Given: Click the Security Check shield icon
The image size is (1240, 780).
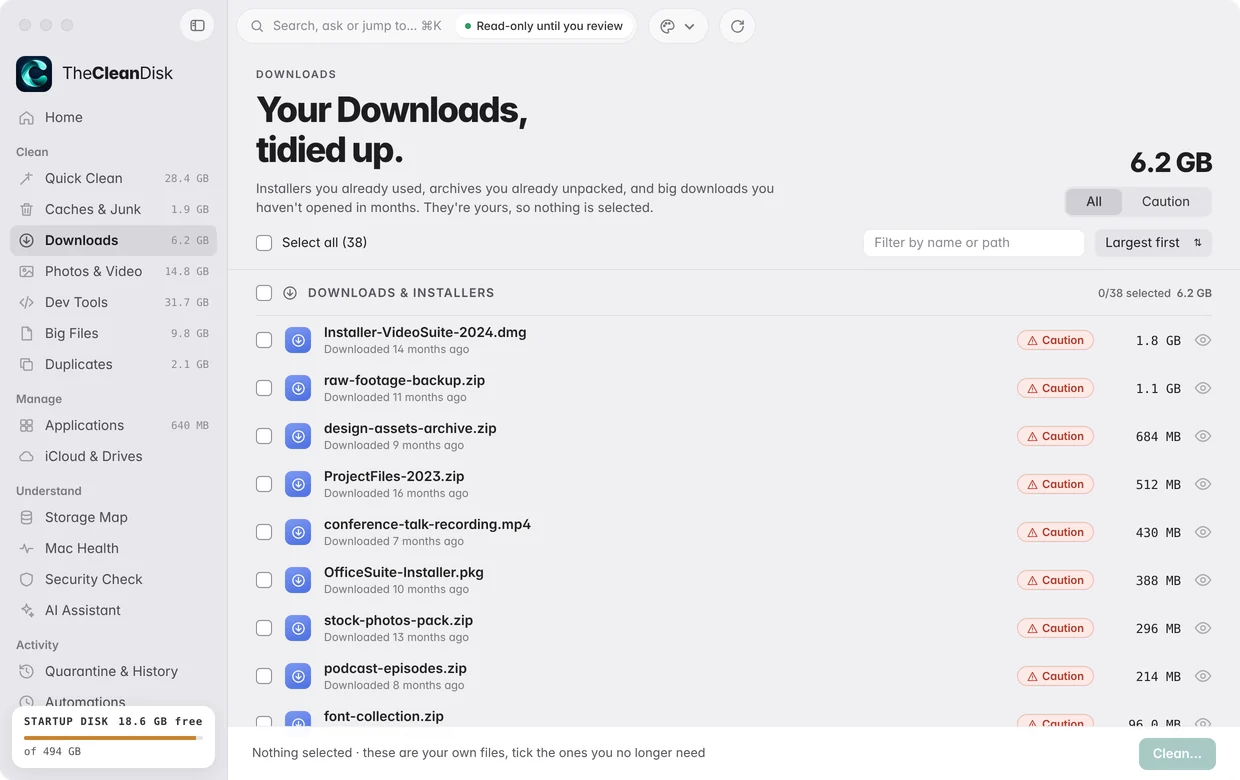Looking at the screenshot, I should point(27,579).
